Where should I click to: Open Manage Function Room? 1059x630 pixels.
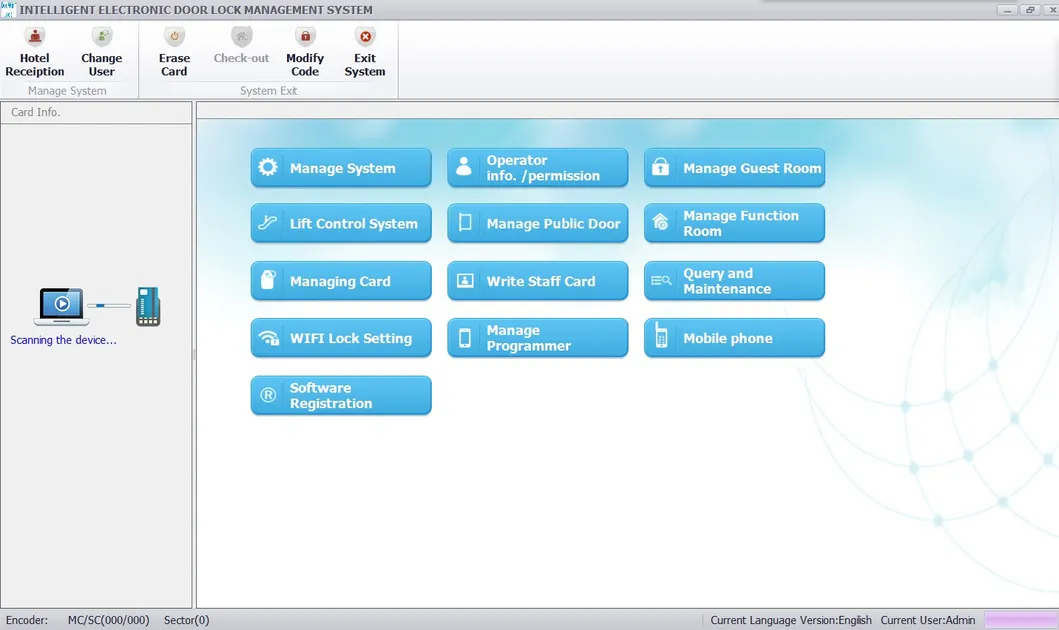(734, 224)
